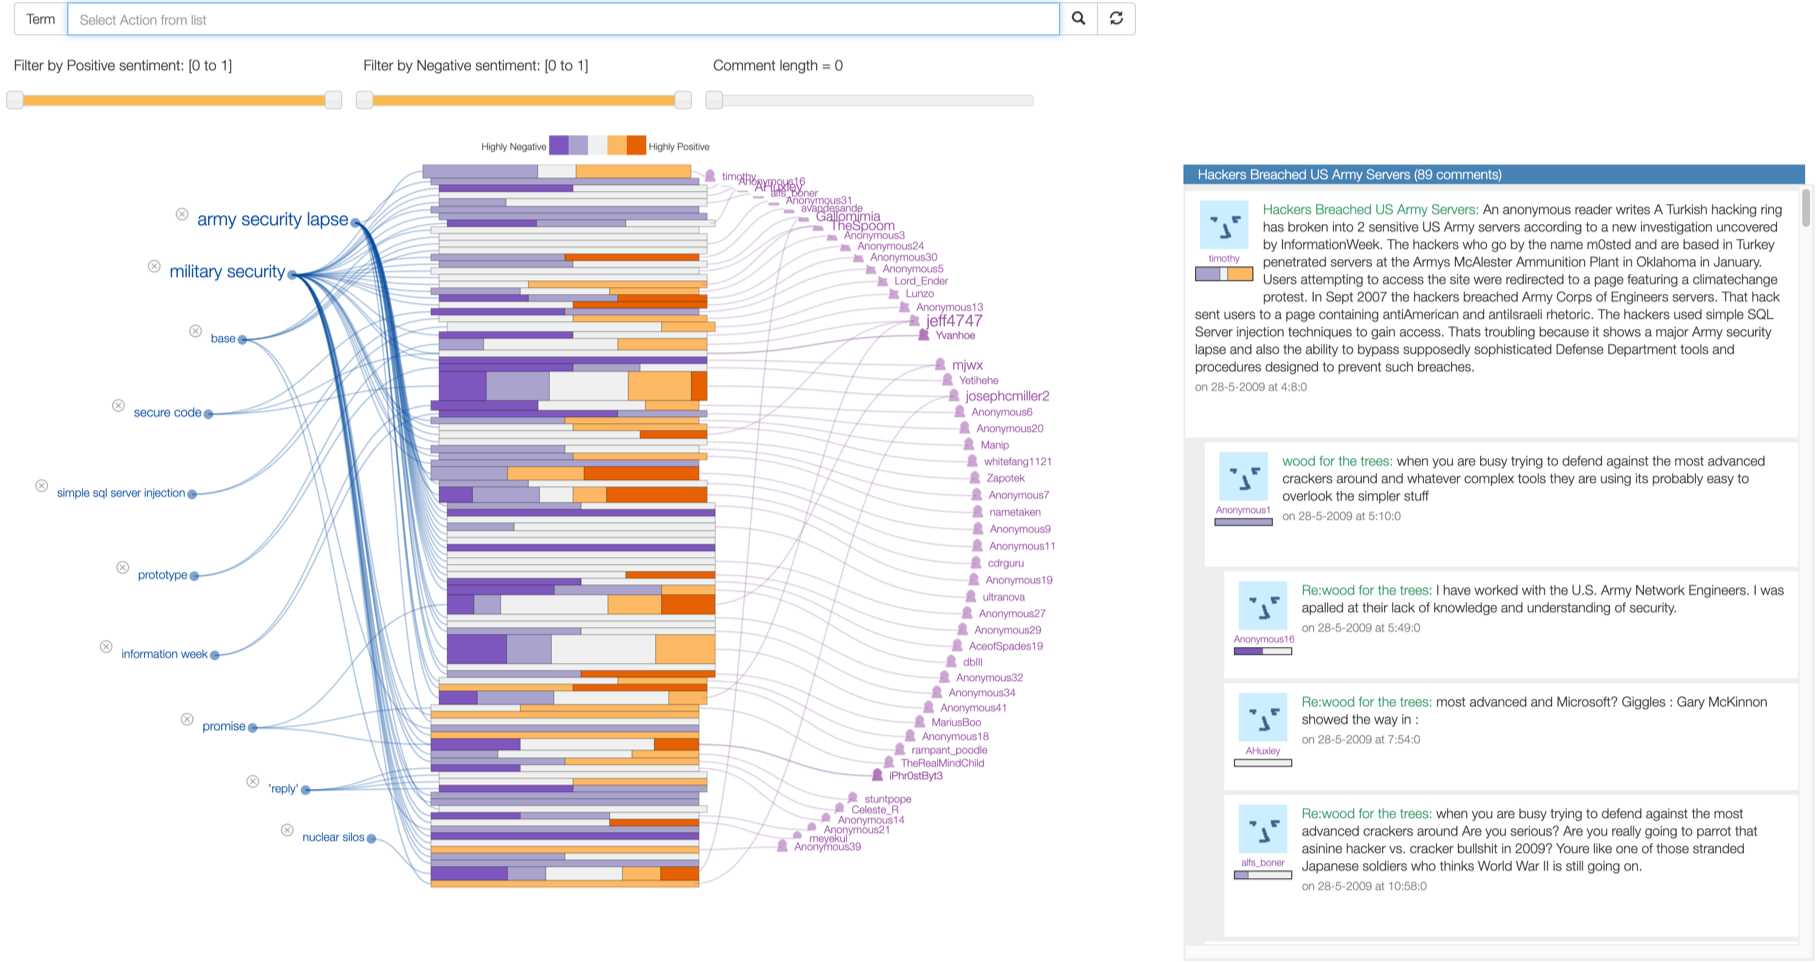
Task: Focus the 'Select Action from list' field
Action: pos(563,19)
